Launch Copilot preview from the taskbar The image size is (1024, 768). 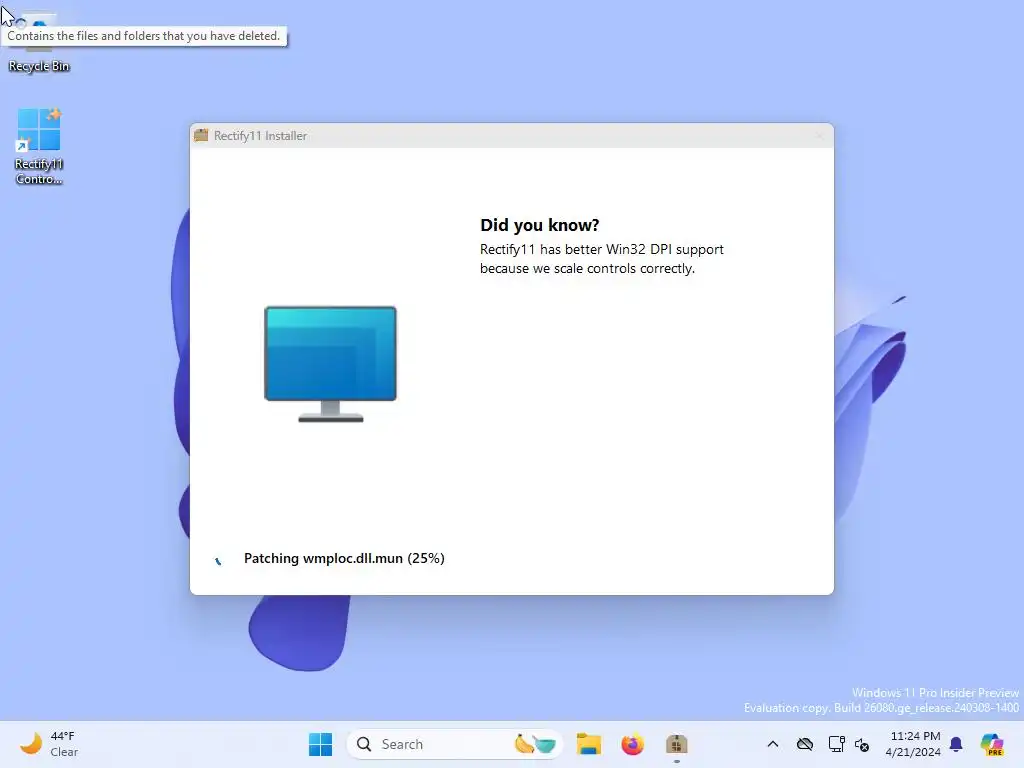pos(992,744)
